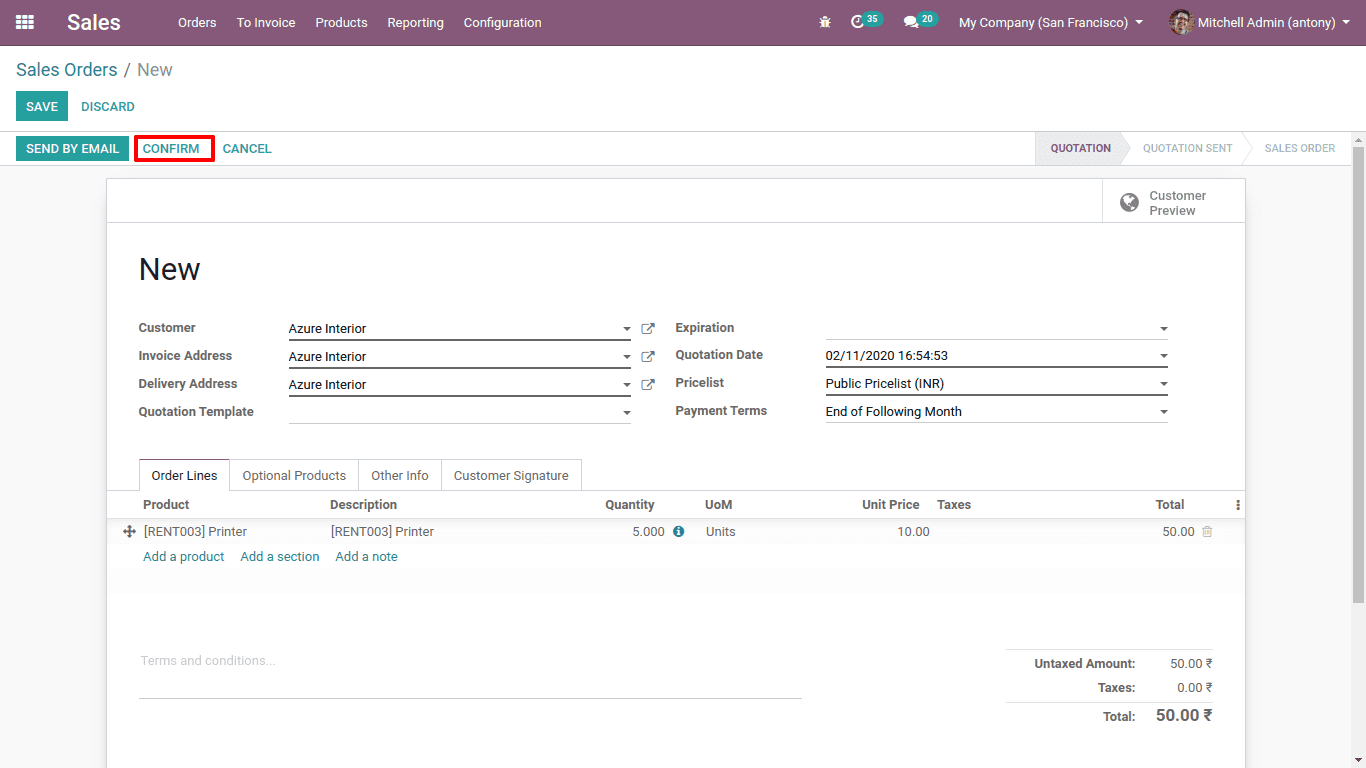This screenshot has width=1366, height=768.
Task: Click Mitchell Admin avatar picture
Action: pos(1181,22)
